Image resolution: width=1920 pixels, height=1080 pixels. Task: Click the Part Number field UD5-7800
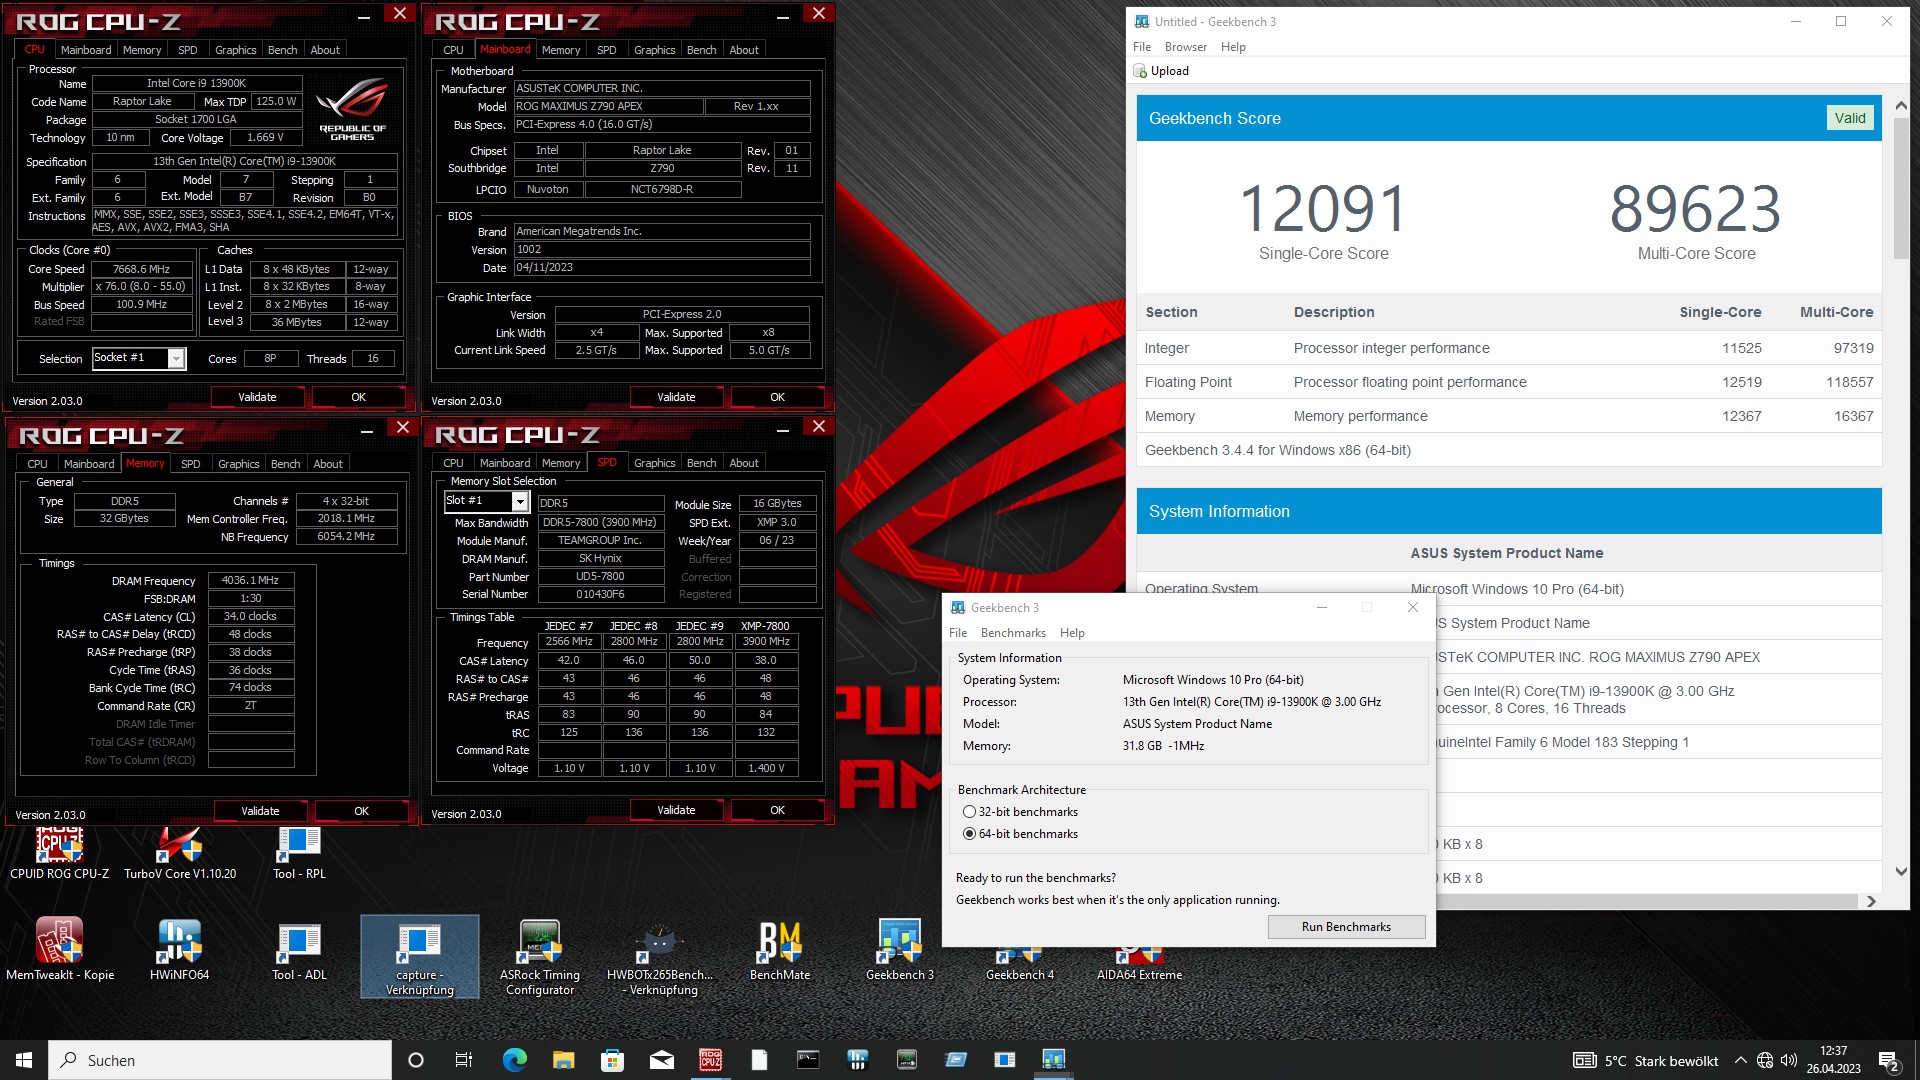click(600, 577)
